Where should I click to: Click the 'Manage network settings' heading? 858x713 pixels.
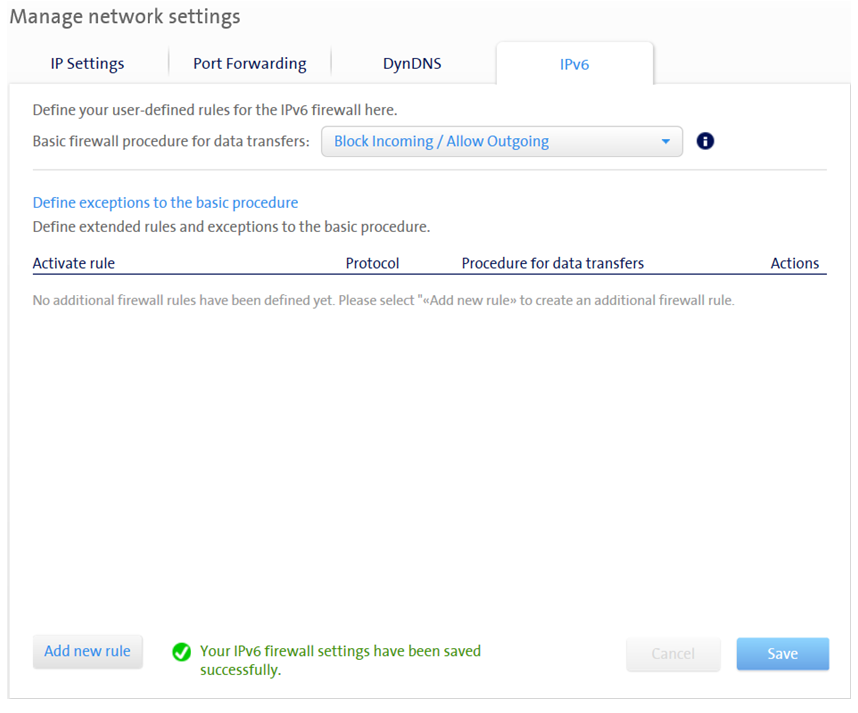point(125,17)
